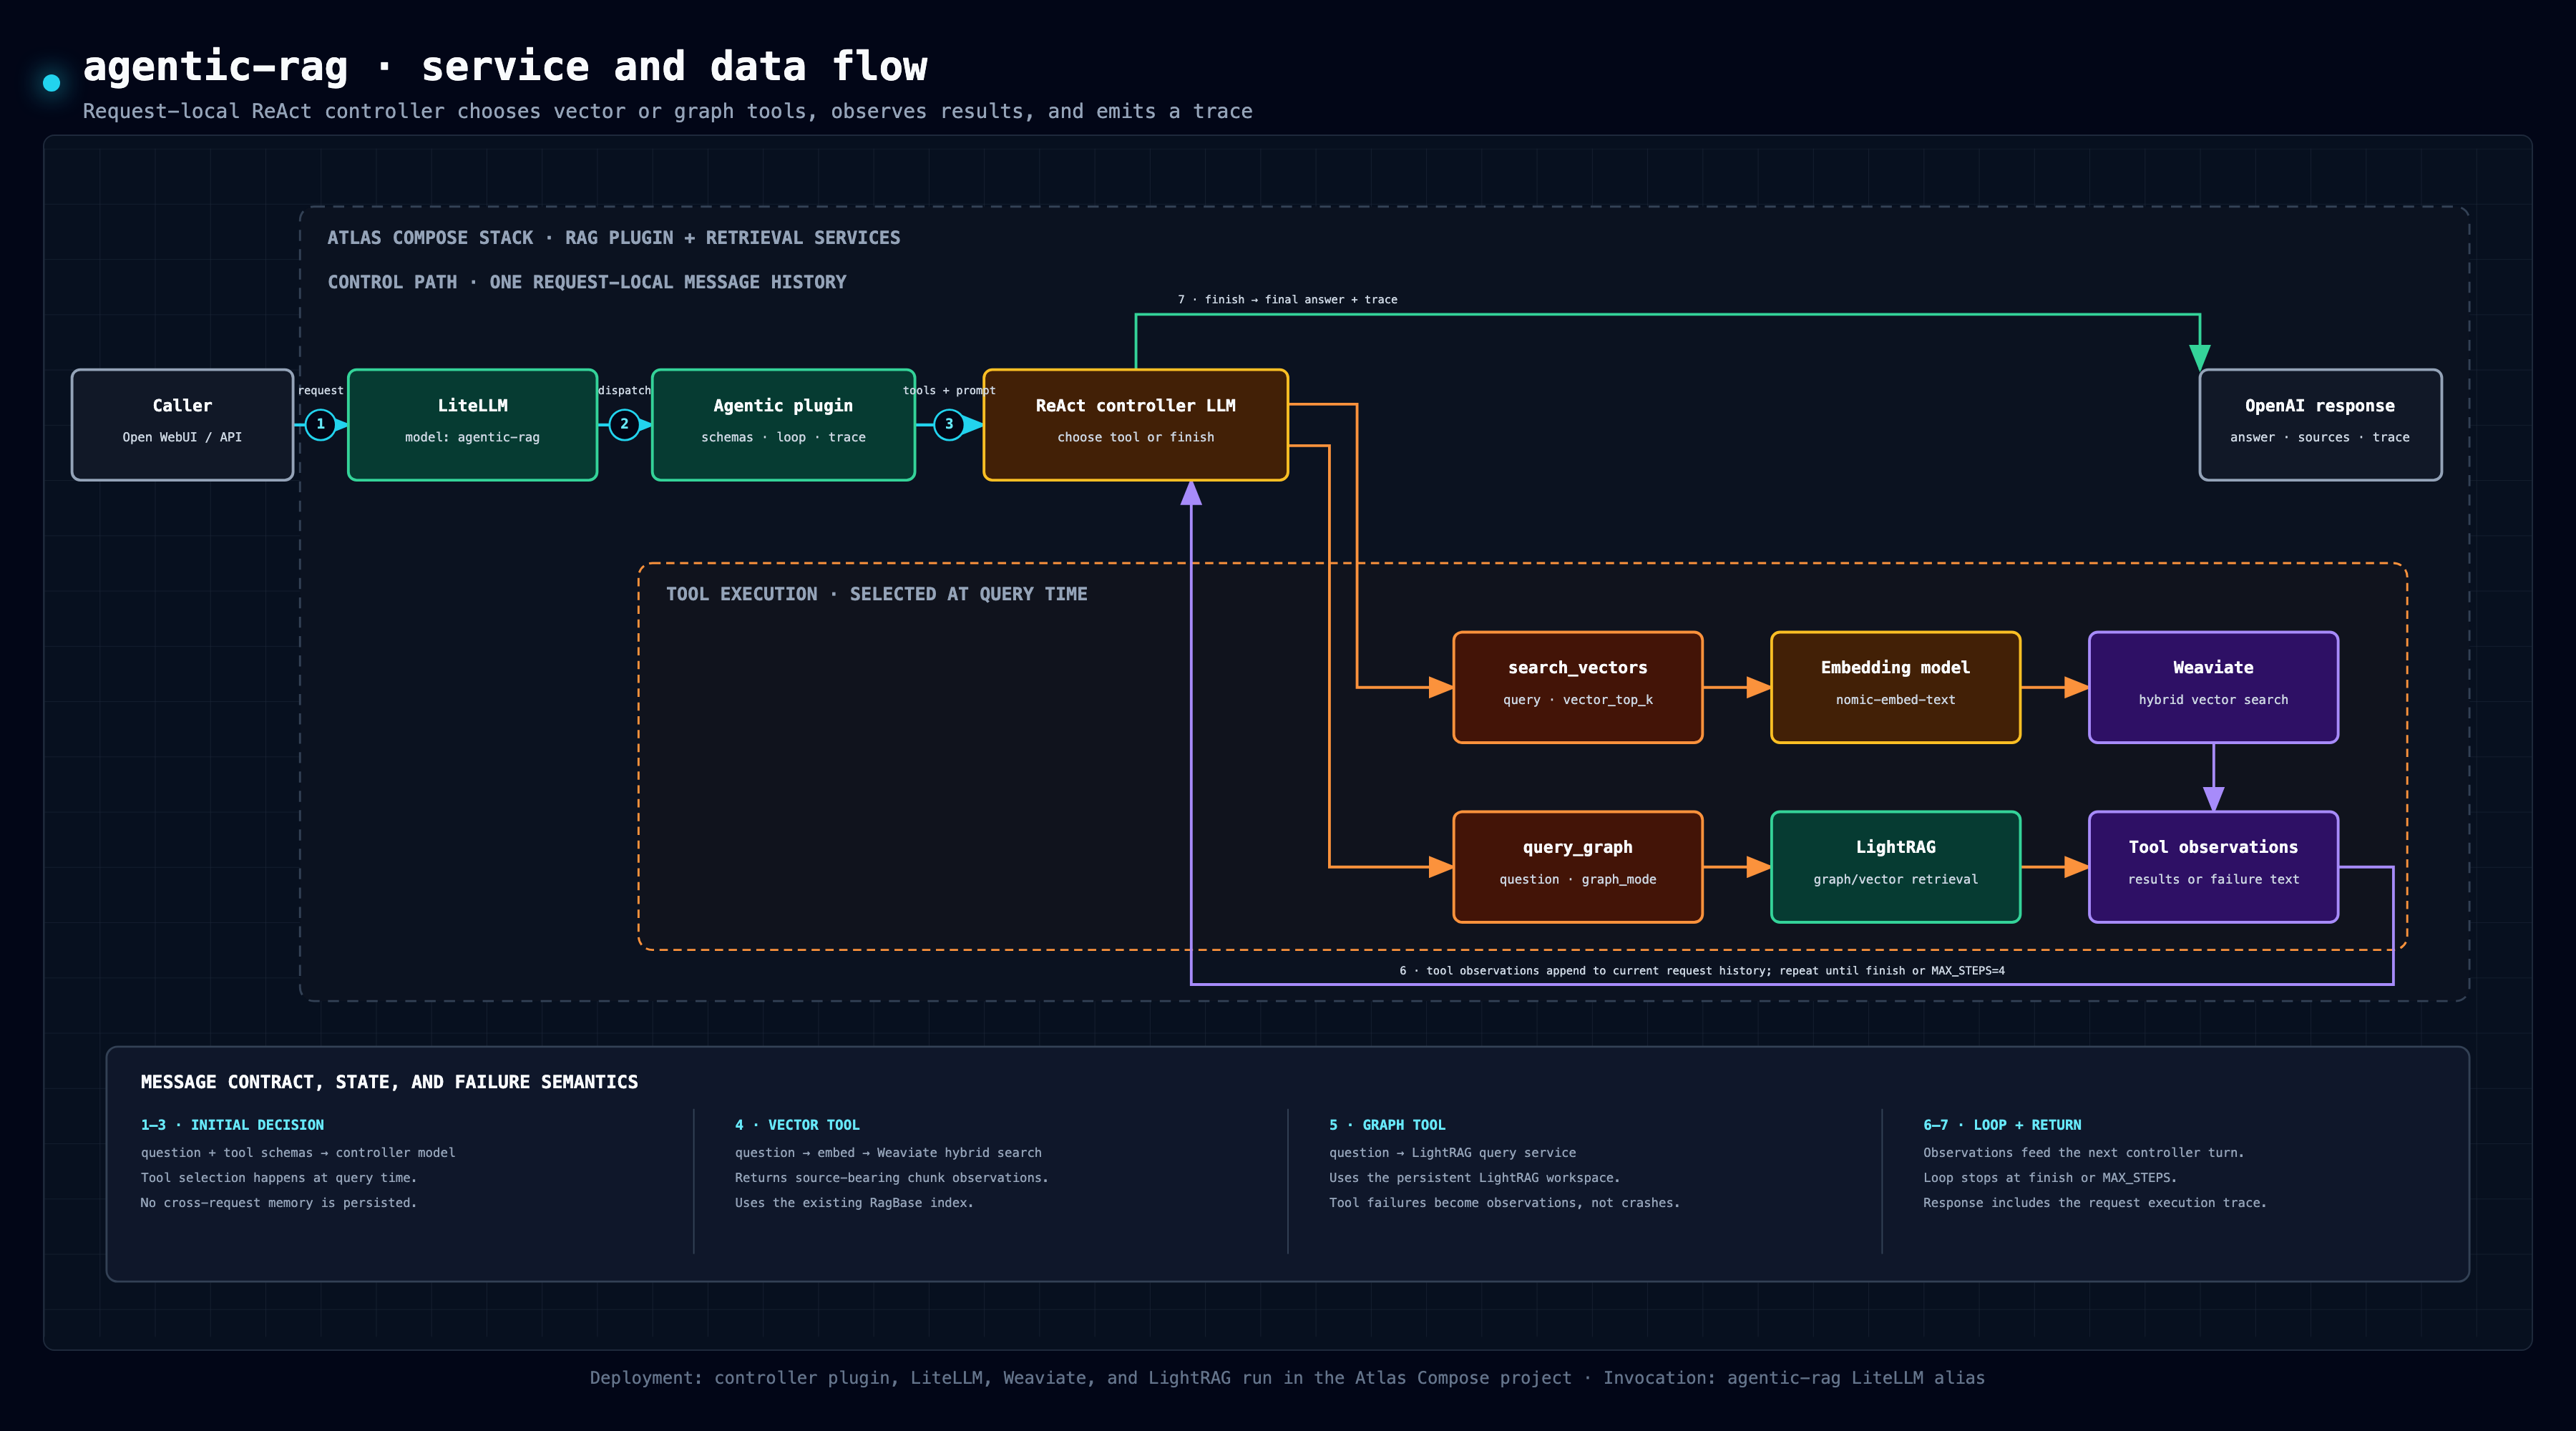Click 'Response includes the request execution trace.' line

[x=2094, y=1203]
